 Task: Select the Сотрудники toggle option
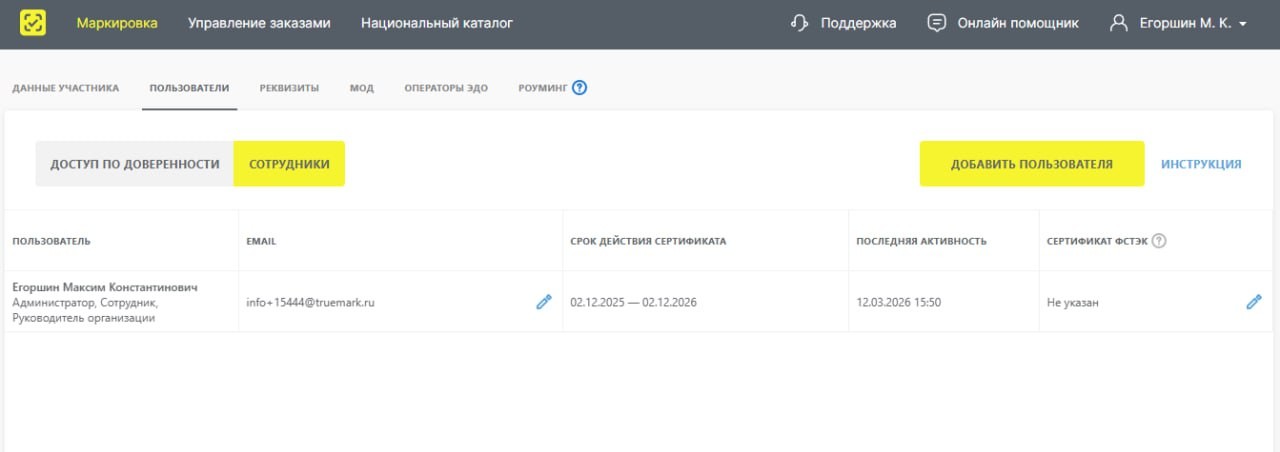click(x=289, y=164)
